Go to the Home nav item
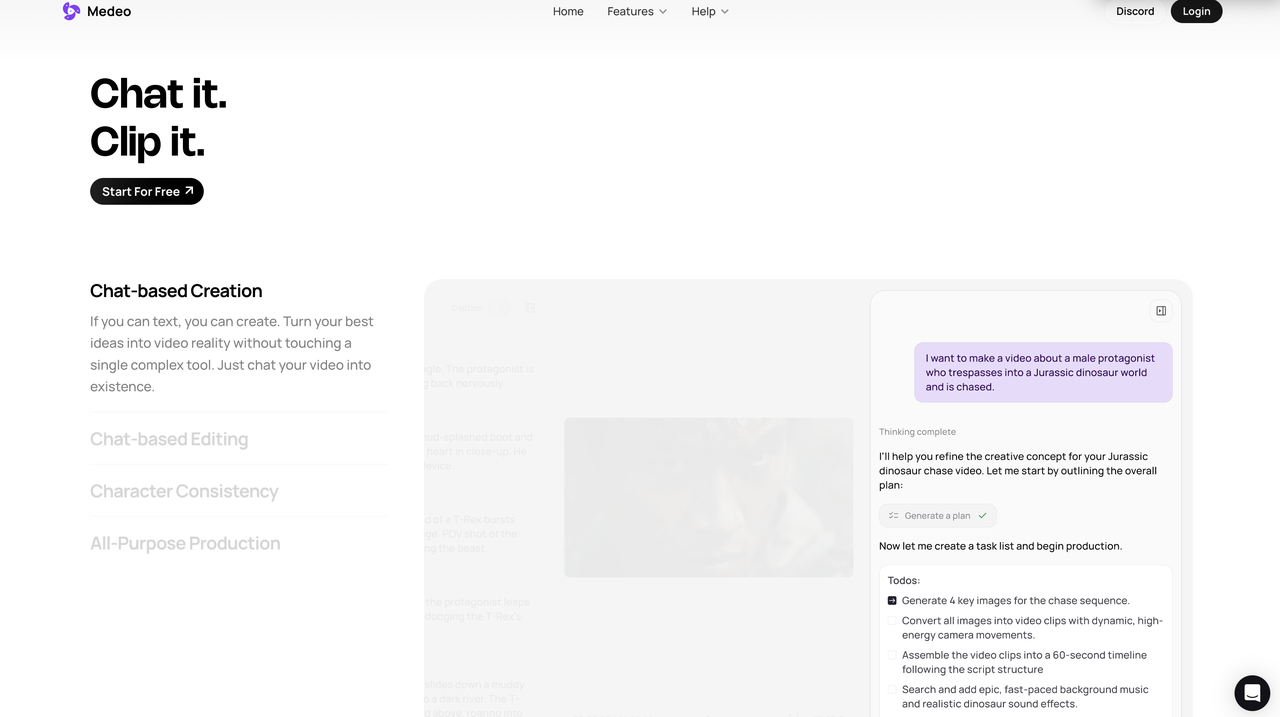The height and width of the screenshot is (717, 1280). click(x=568, y=11)
